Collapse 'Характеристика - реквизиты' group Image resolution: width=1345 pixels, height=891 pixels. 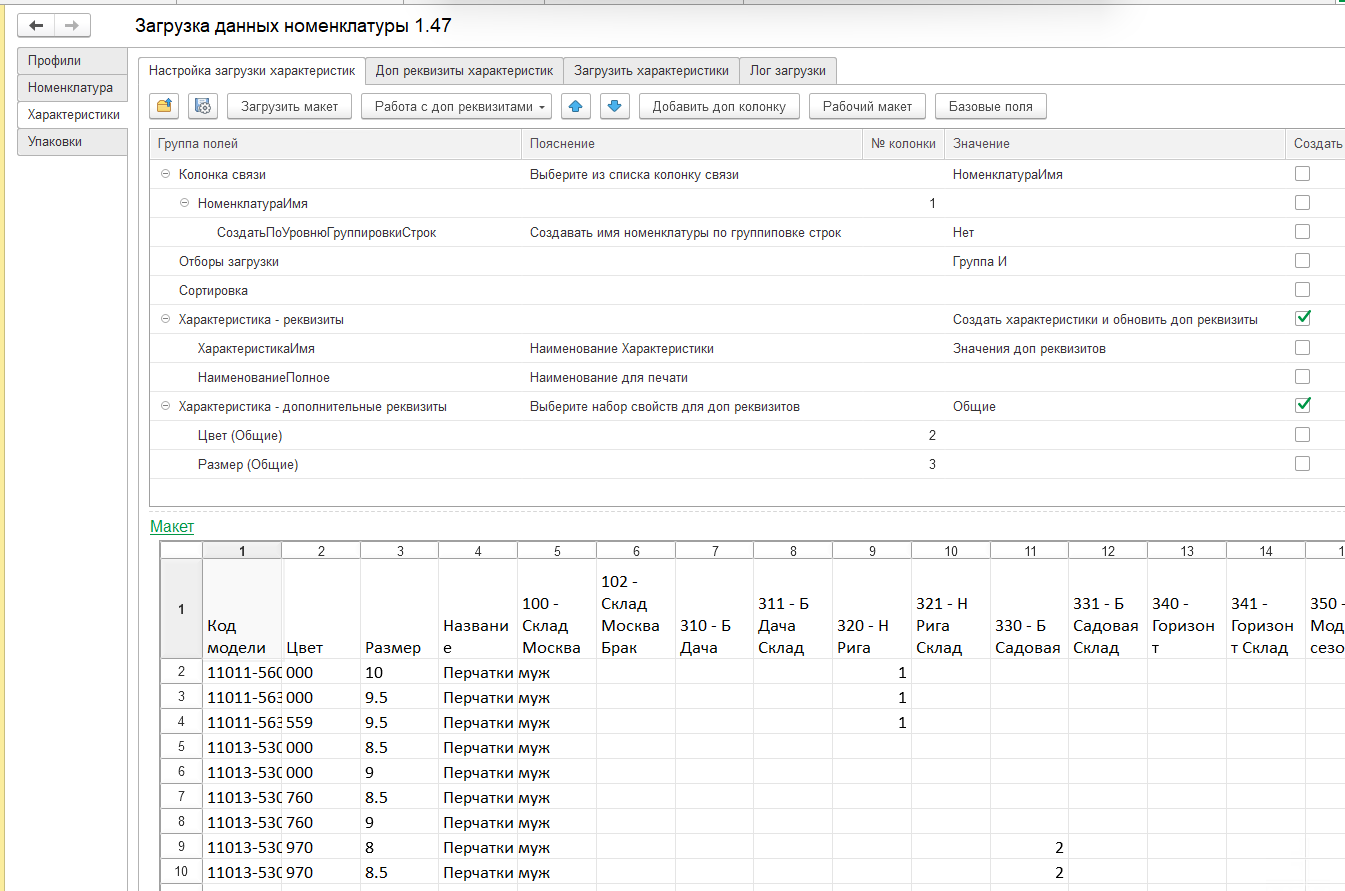point(165,319)
